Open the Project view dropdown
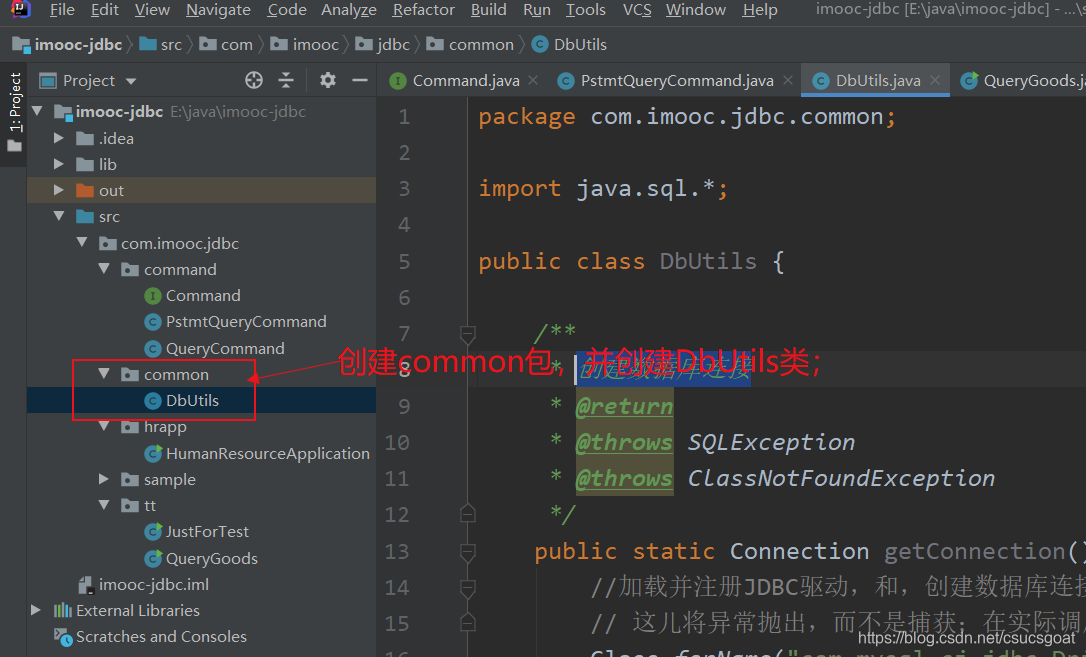The width and height of the screenshot is (1086, 657). [x=131, y=81]
